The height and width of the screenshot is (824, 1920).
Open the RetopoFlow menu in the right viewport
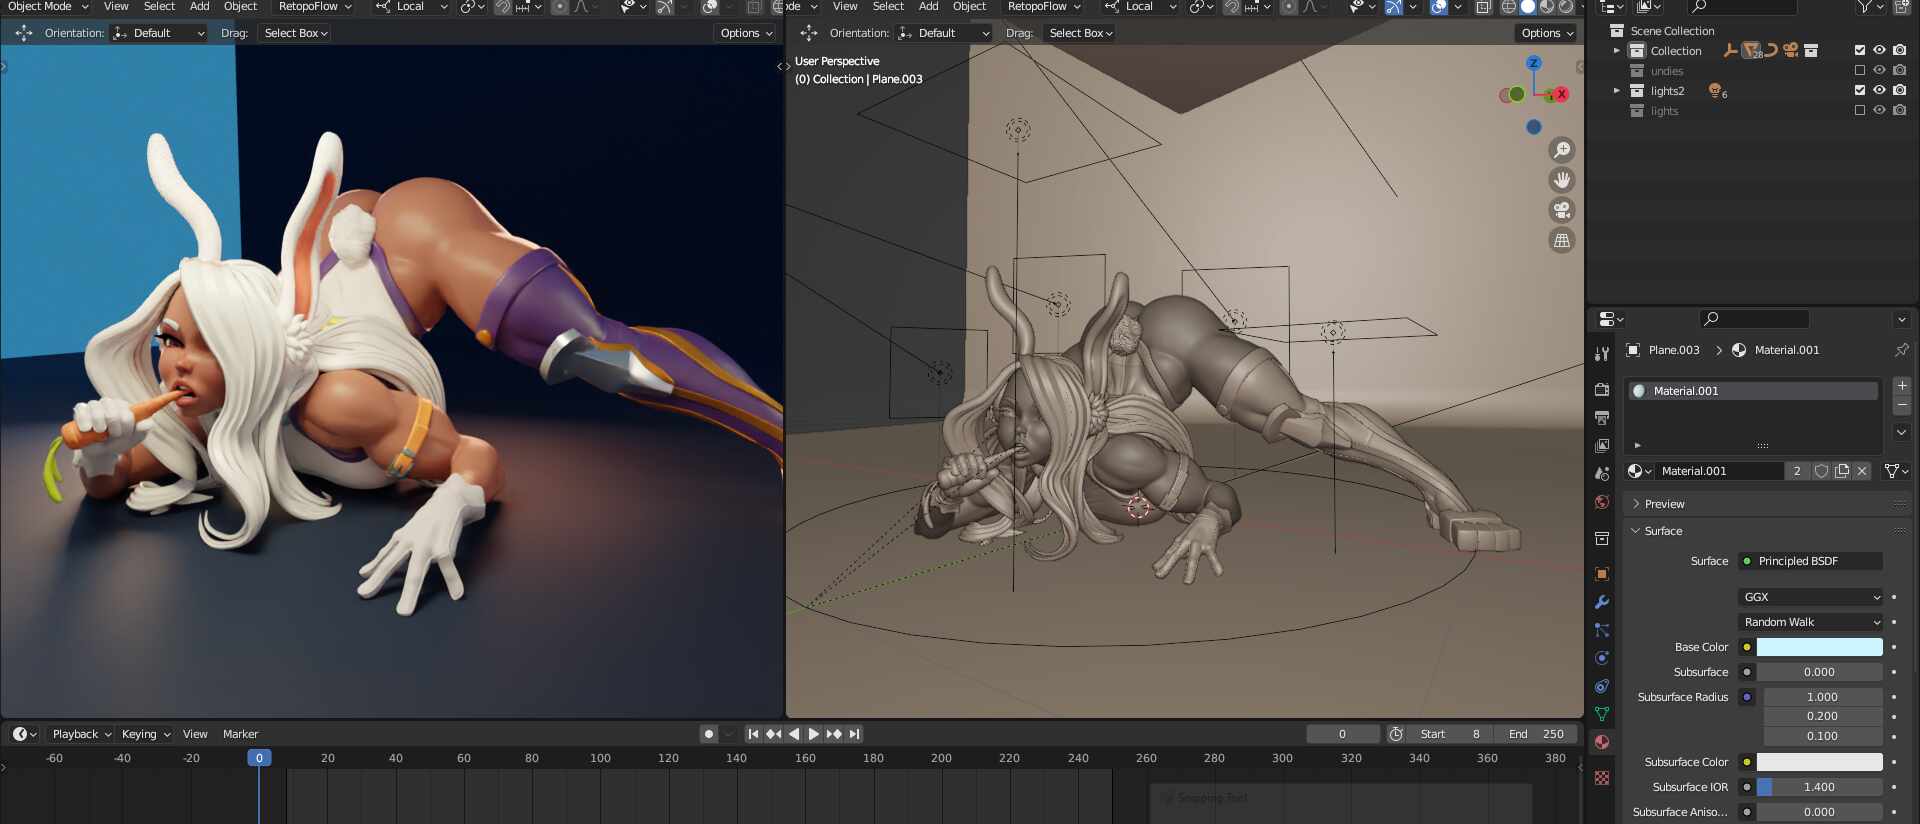[1044, 7]
